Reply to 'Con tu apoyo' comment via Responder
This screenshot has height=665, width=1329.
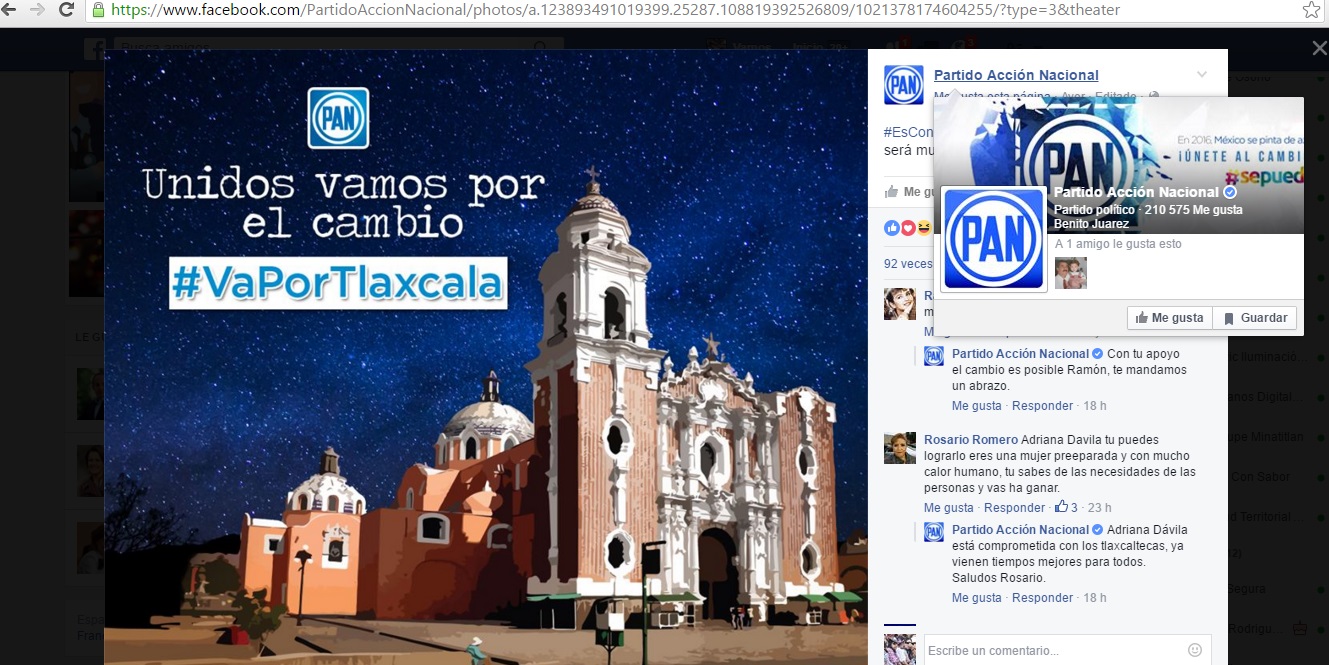point(1042,406)
